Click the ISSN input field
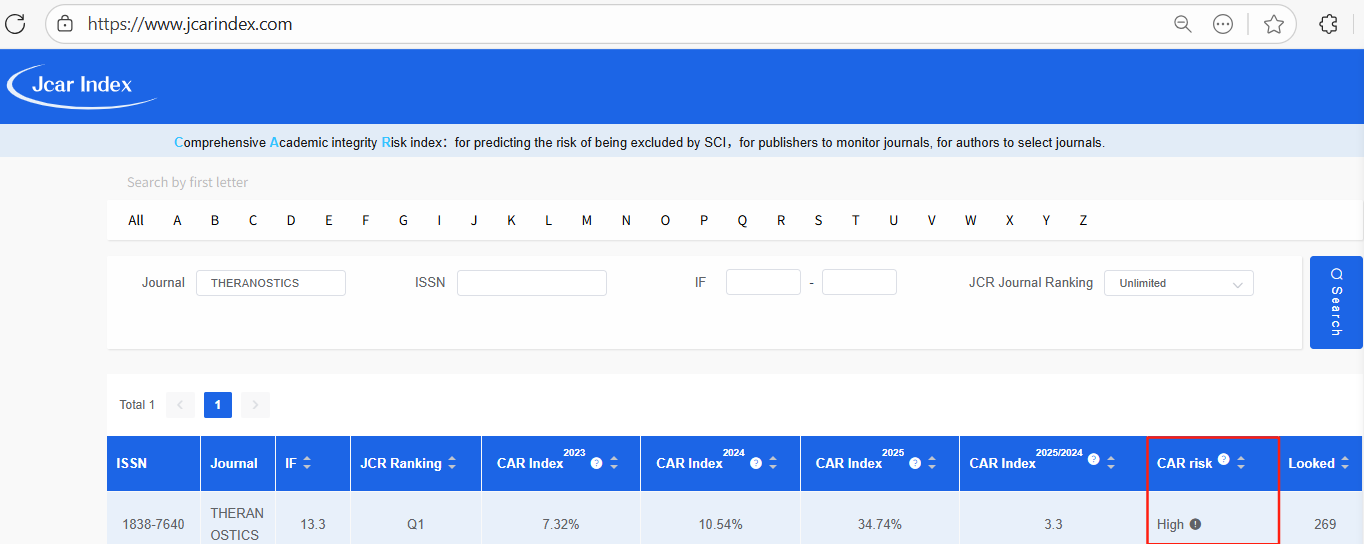This screenshot has width=1364, height=544. [x=532, y=283]
